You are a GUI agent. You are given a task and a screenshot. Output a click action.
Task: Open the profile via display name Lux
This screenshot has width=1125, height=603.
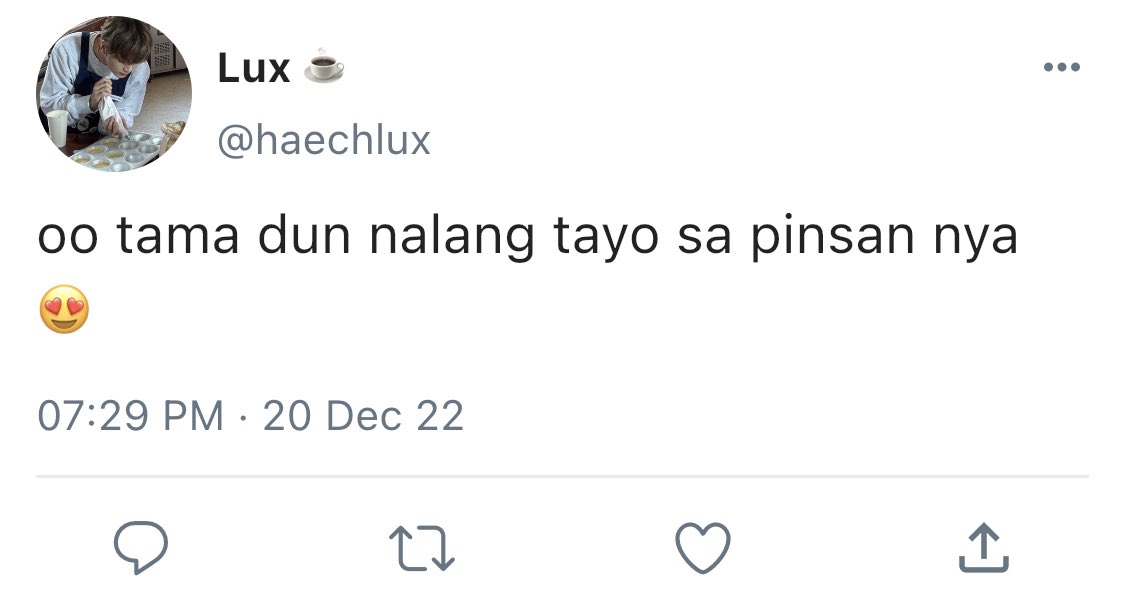tap(253, 68)
